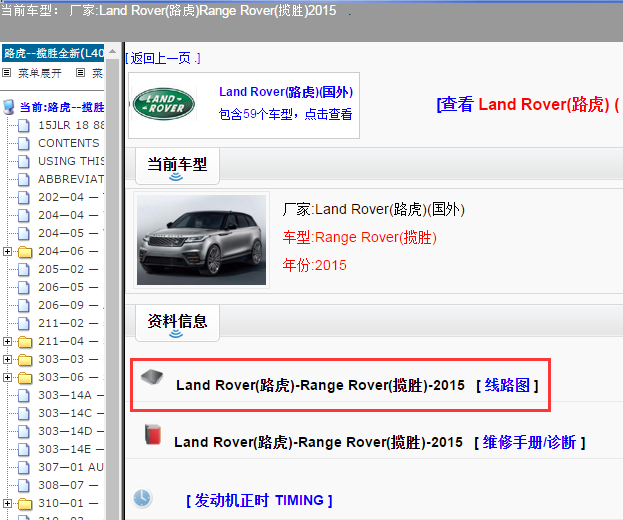Go back via 返回上一页 link
The height and width of the screenshot is (520, 623).
163,58
